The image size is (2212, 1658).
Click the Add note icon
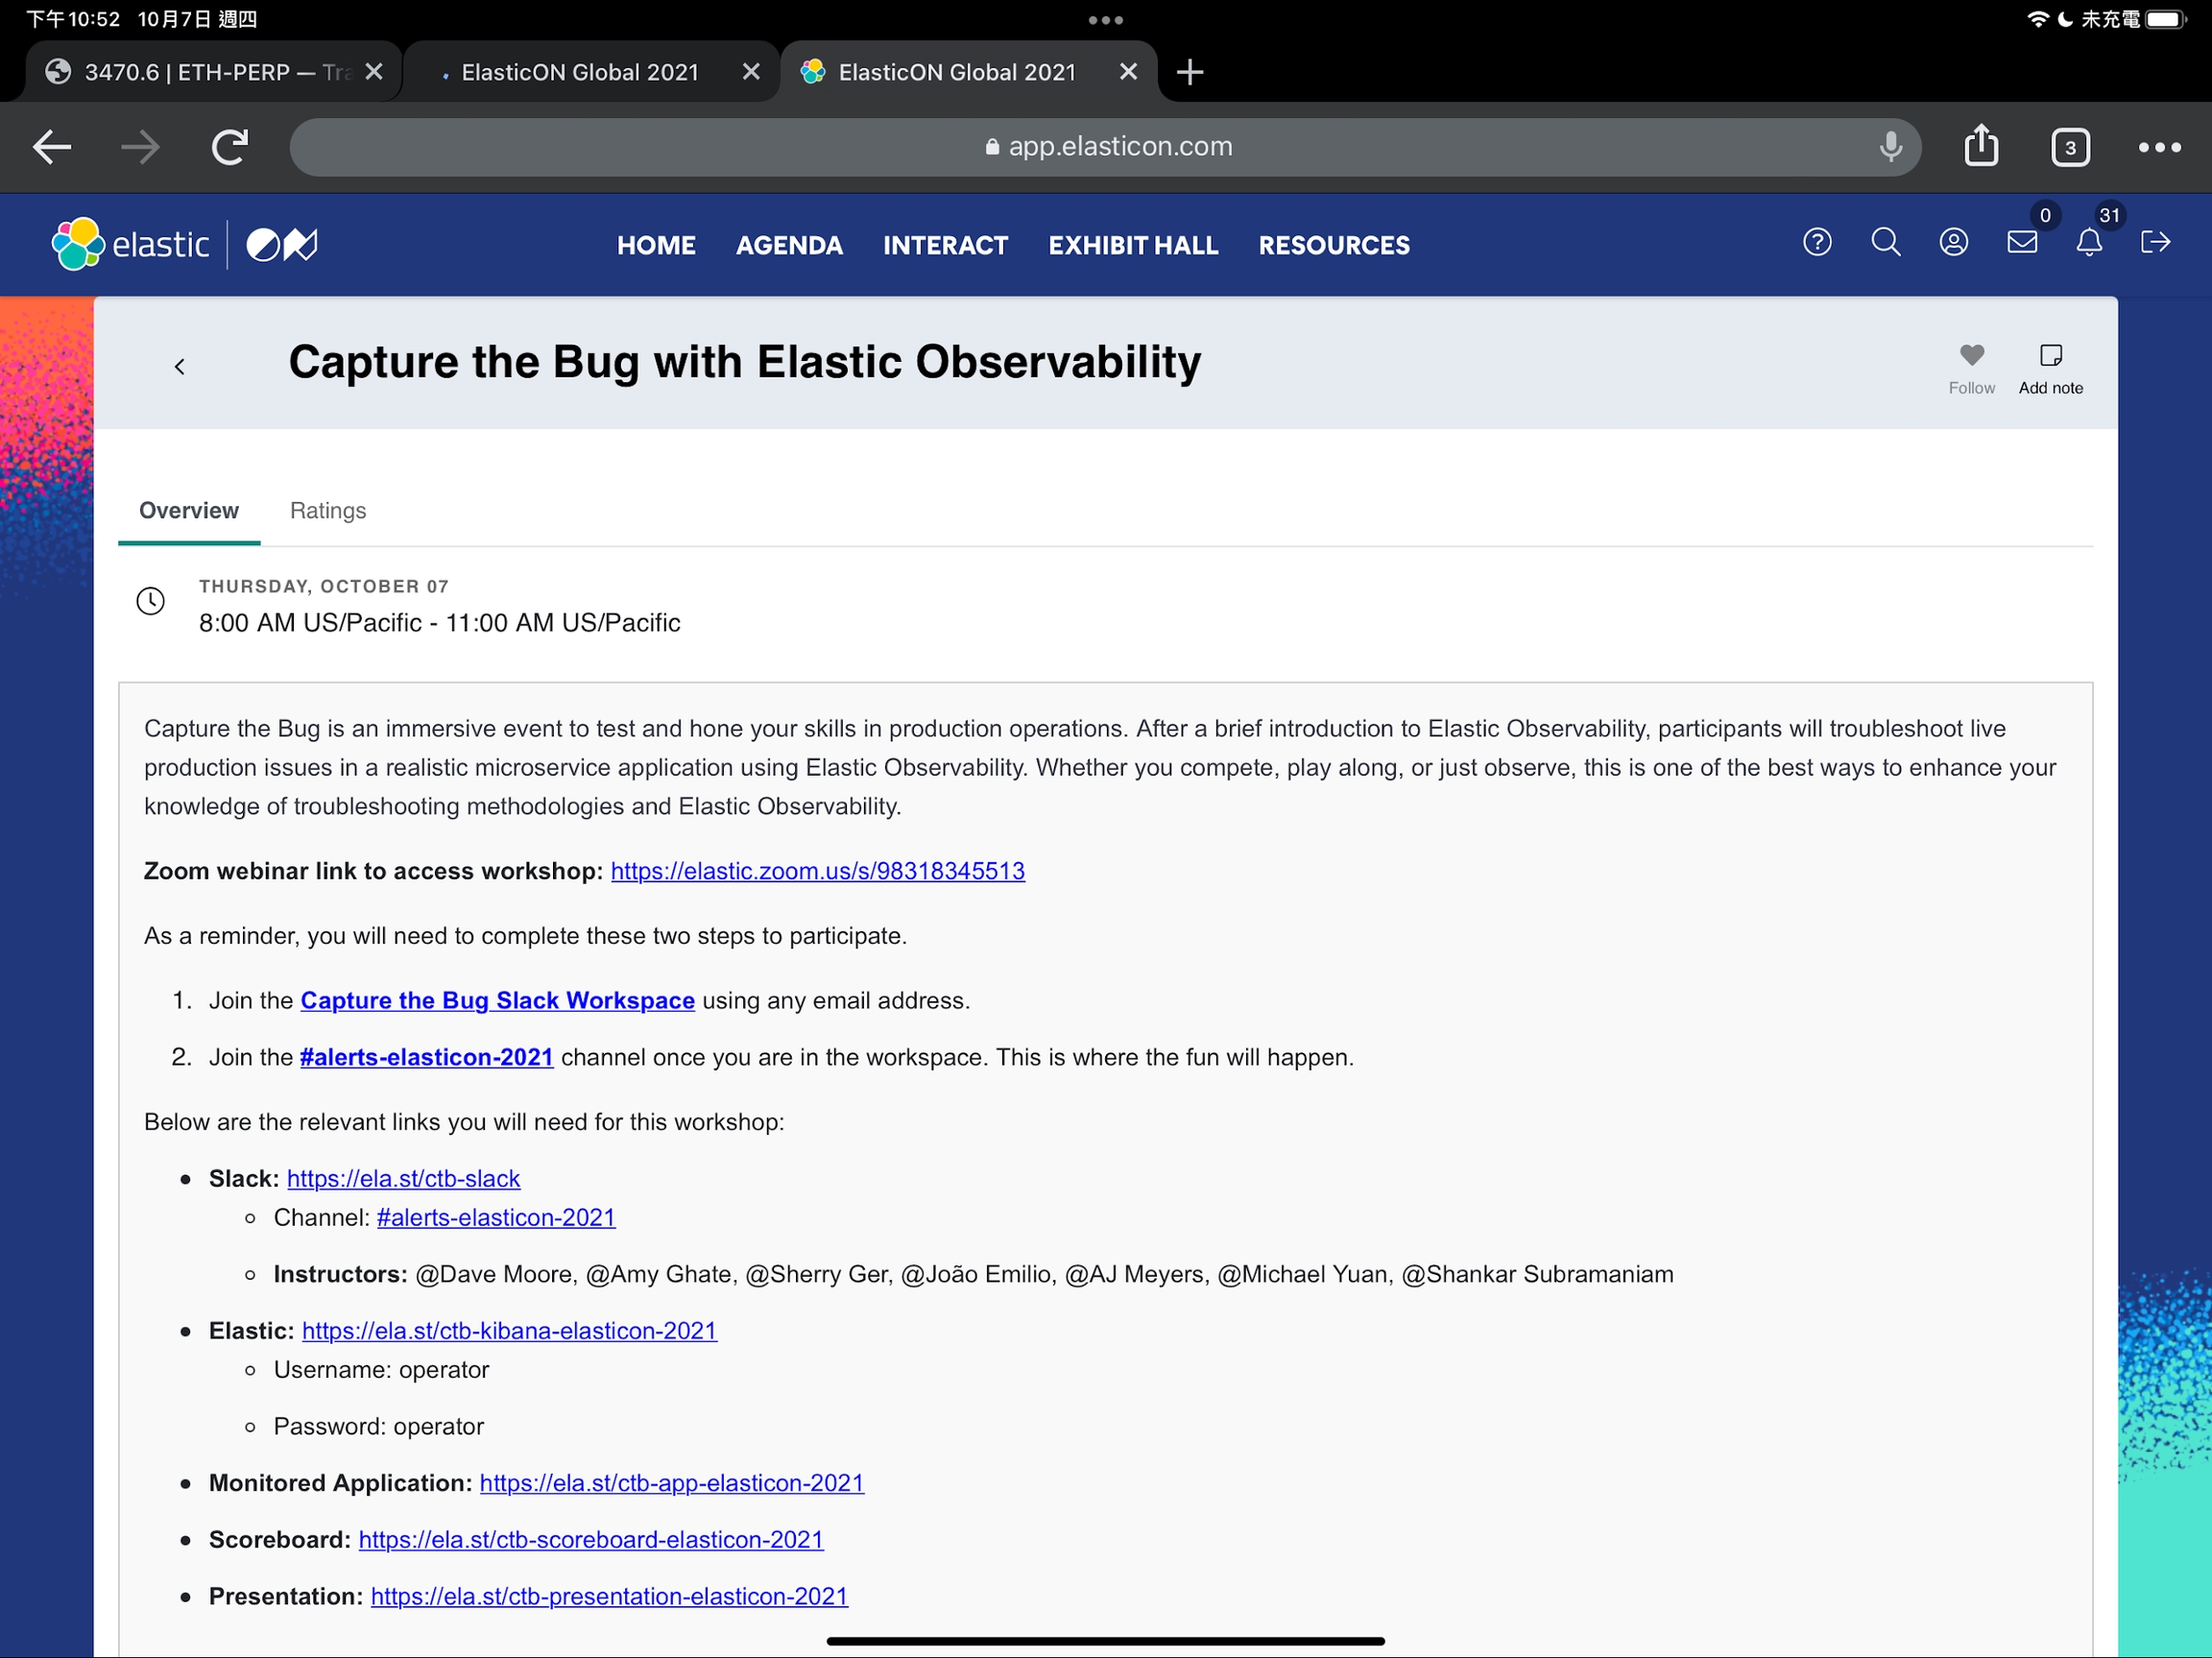coord(2050,357)
